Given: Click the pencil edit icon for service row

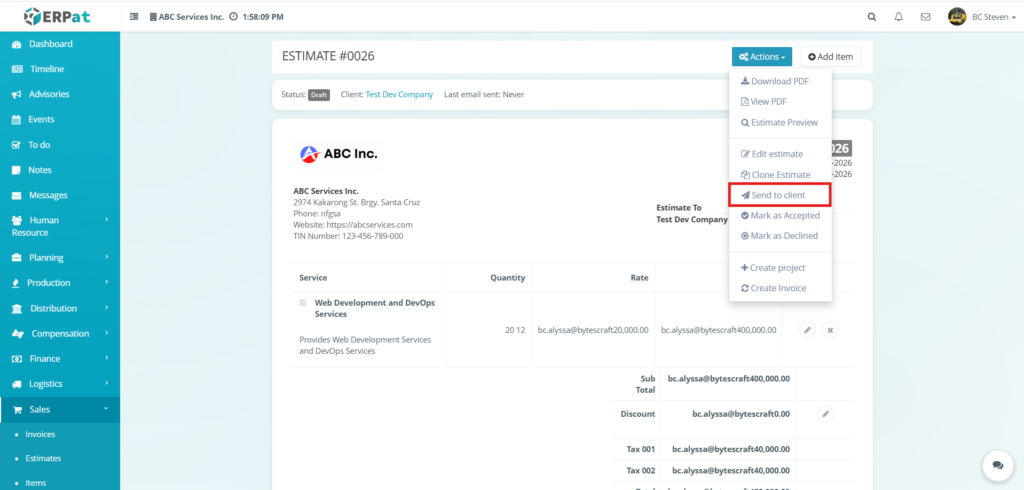Looking at the screenshot, I should [x=807, y=329].
